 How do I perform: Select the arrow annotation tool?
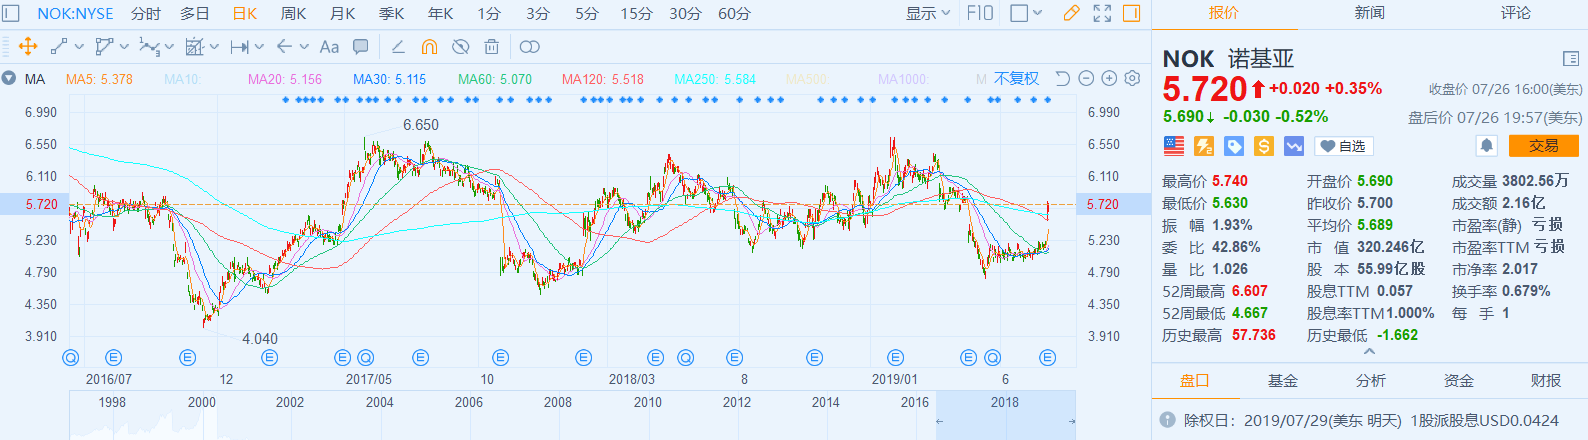click(x=284, y=47)
